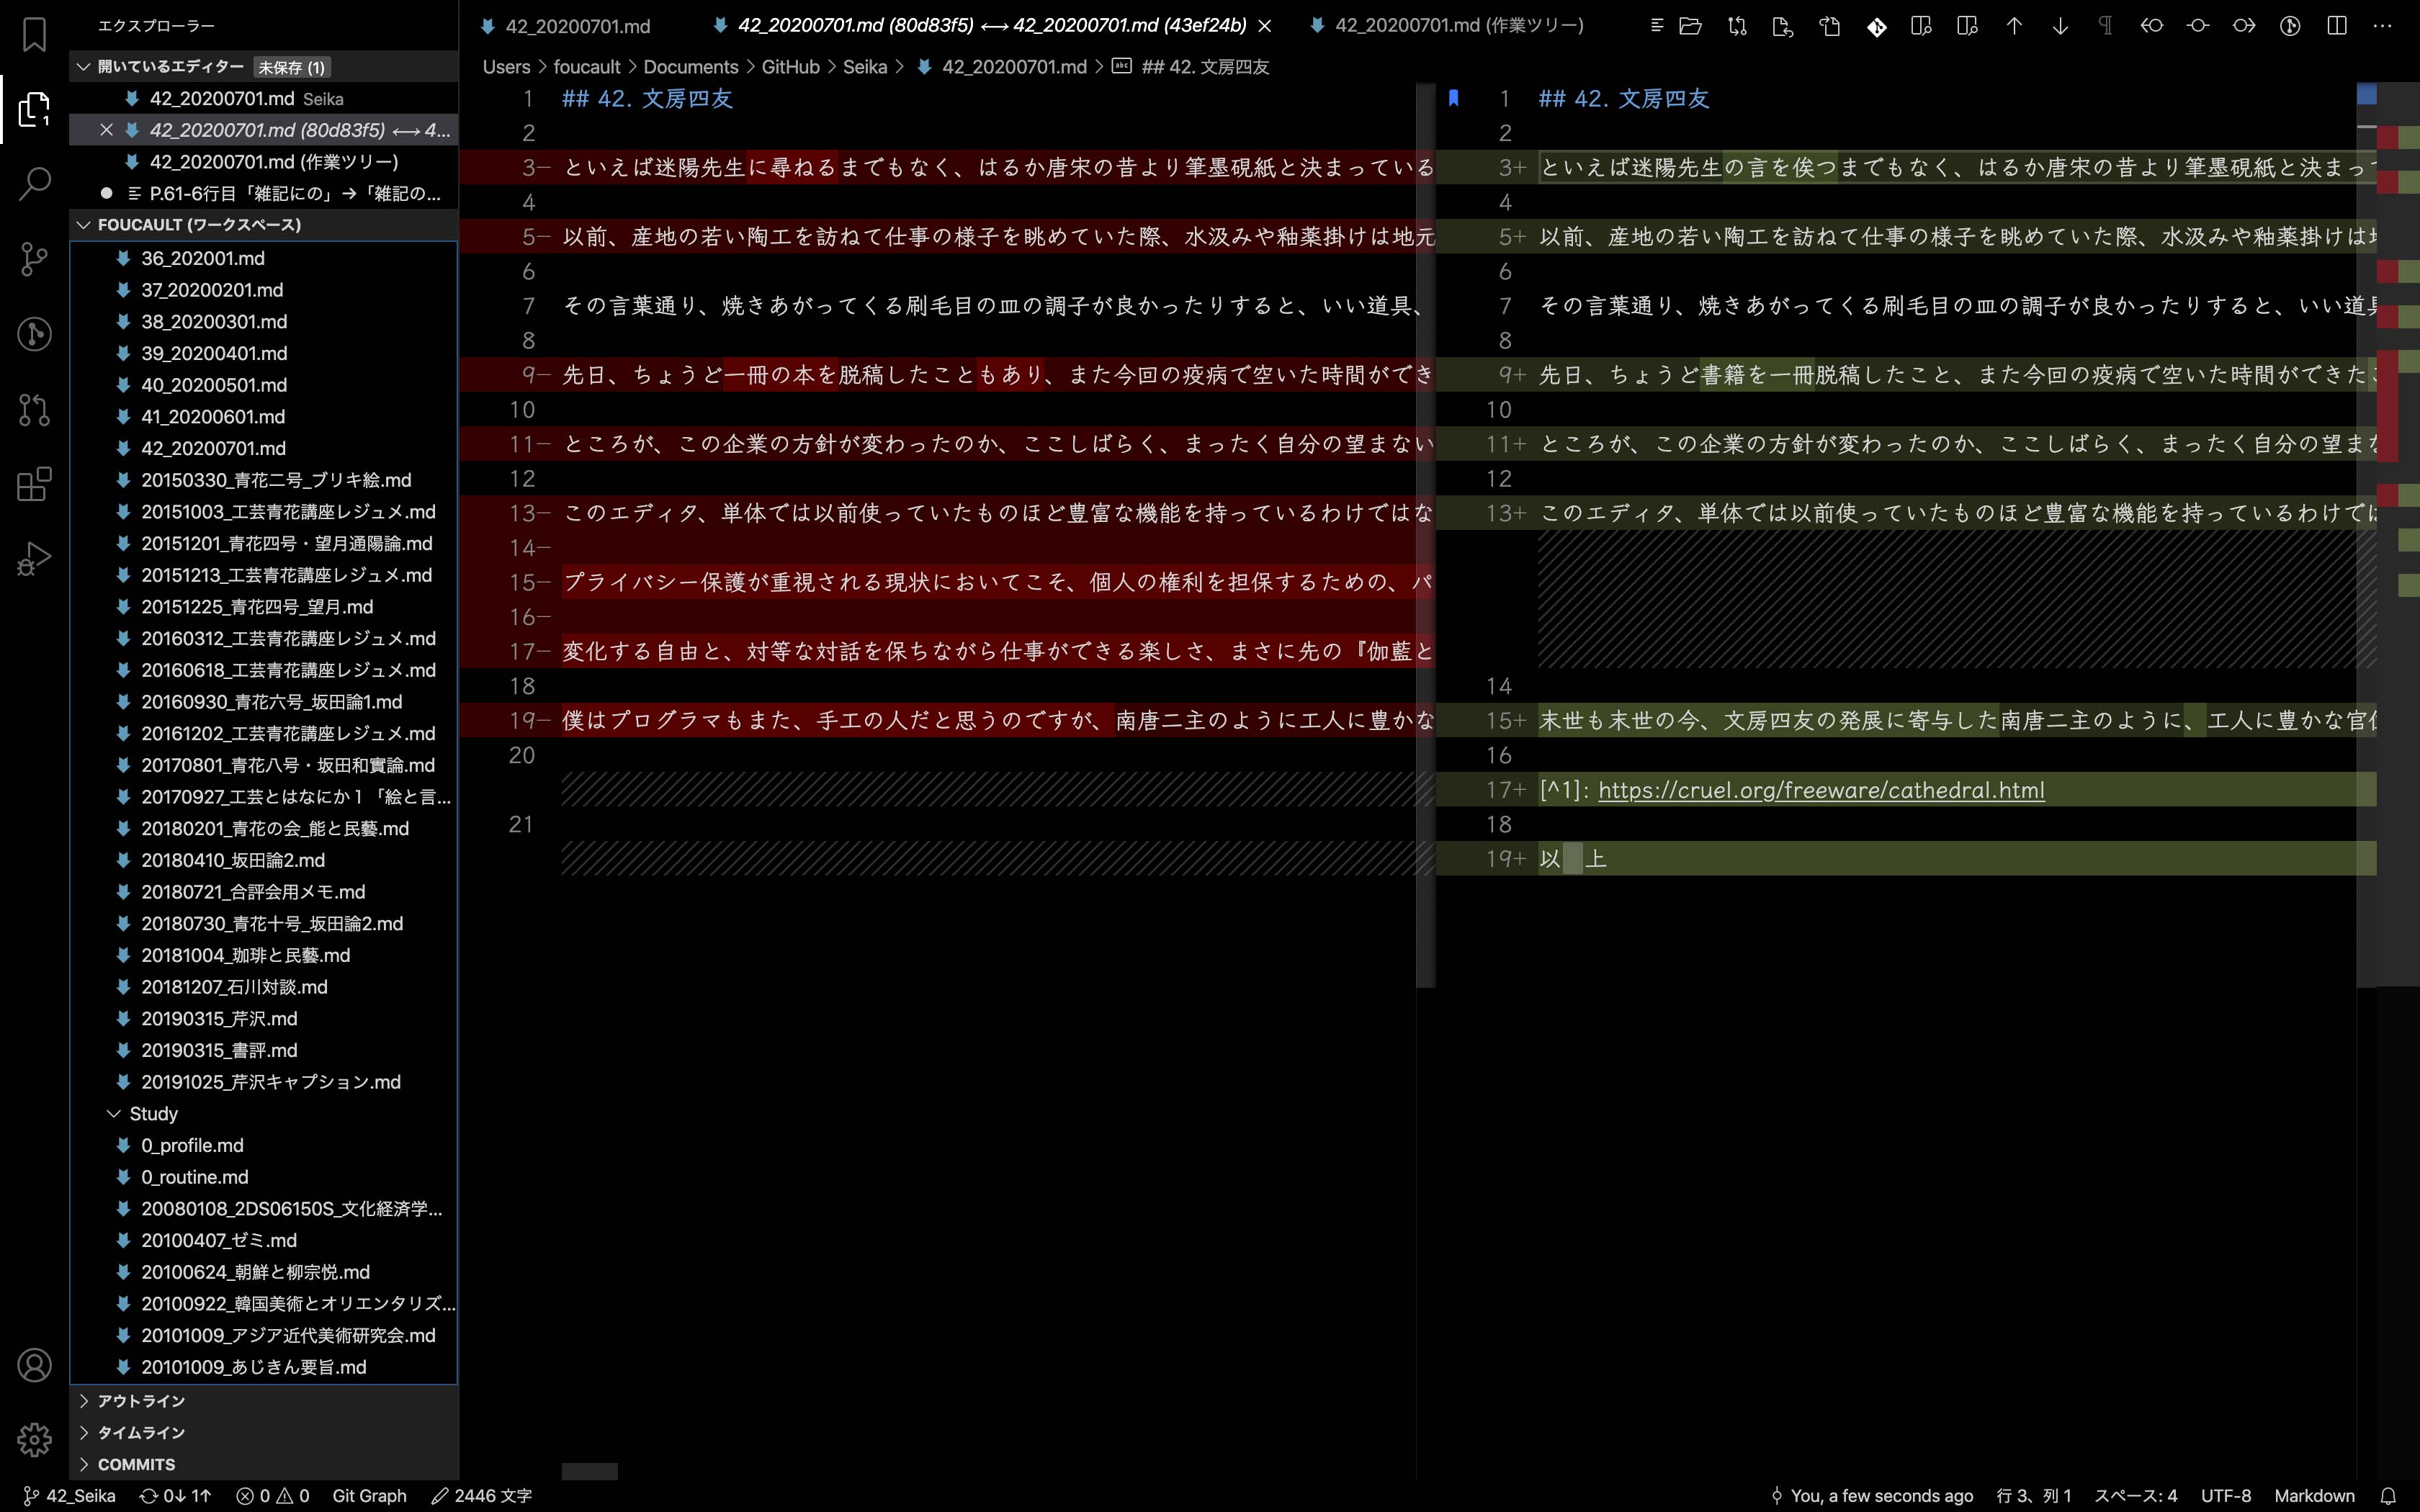Click the notification bell in status bar
2420x1512 pixels.
(x=2388, y=1496)
